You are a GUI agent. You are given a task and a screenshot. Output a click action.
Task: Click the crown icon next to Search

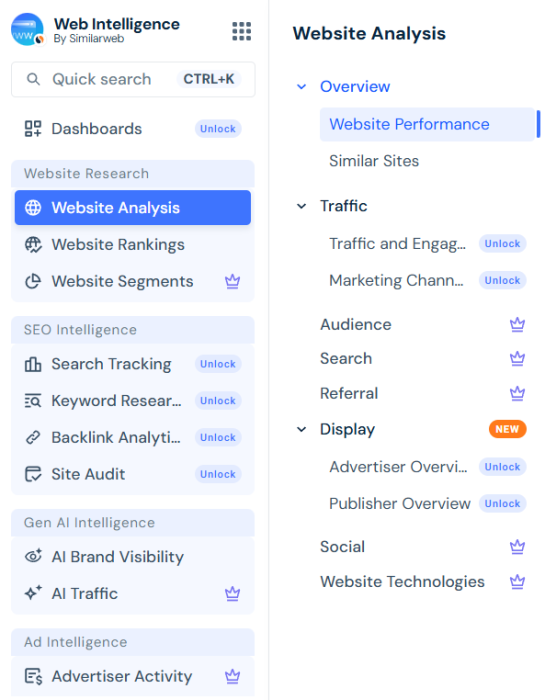click(517, 358)
